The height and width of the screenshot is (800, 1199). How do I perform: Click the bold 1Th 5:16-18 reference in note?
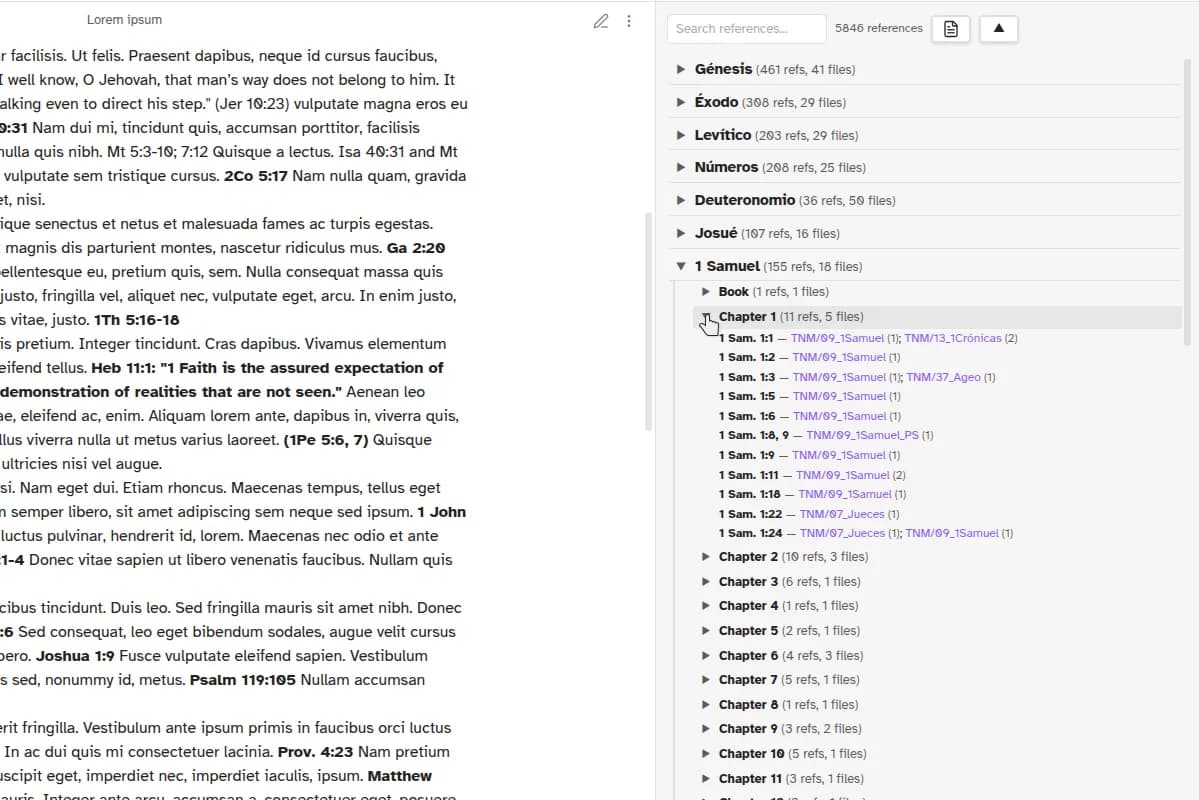click(x=137, y=320)
